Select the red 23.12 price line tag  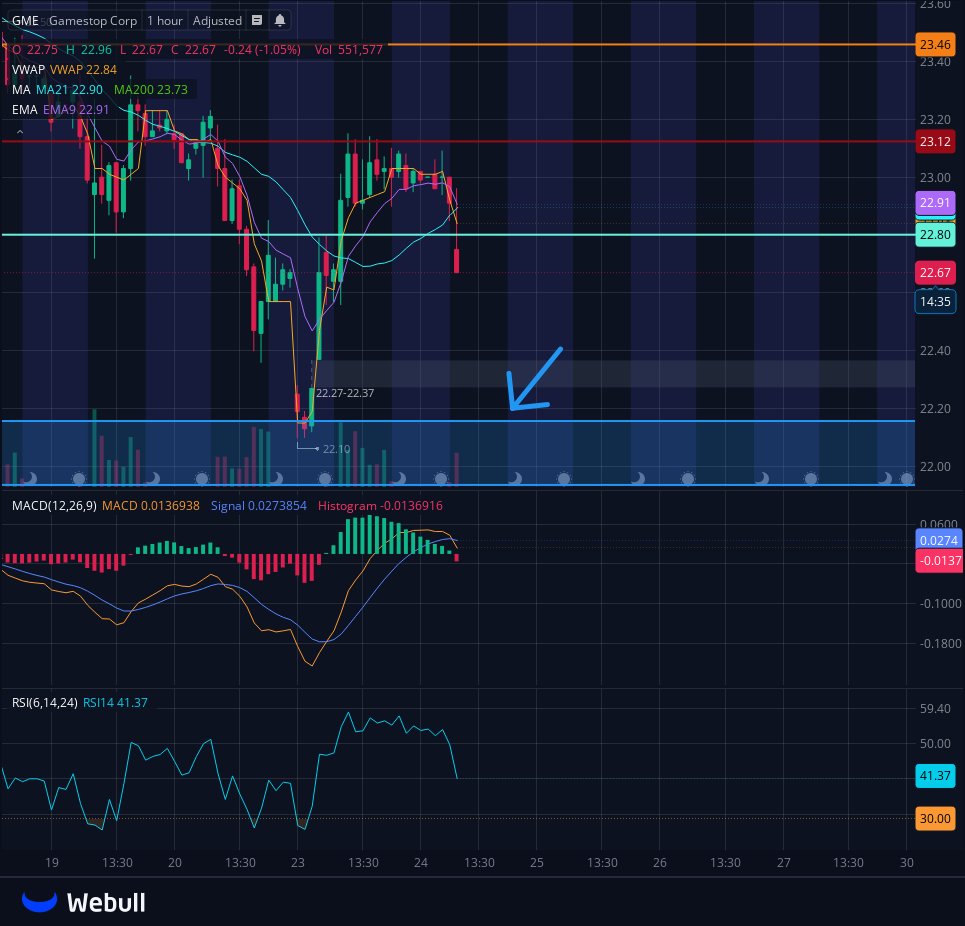pos(935,142)
